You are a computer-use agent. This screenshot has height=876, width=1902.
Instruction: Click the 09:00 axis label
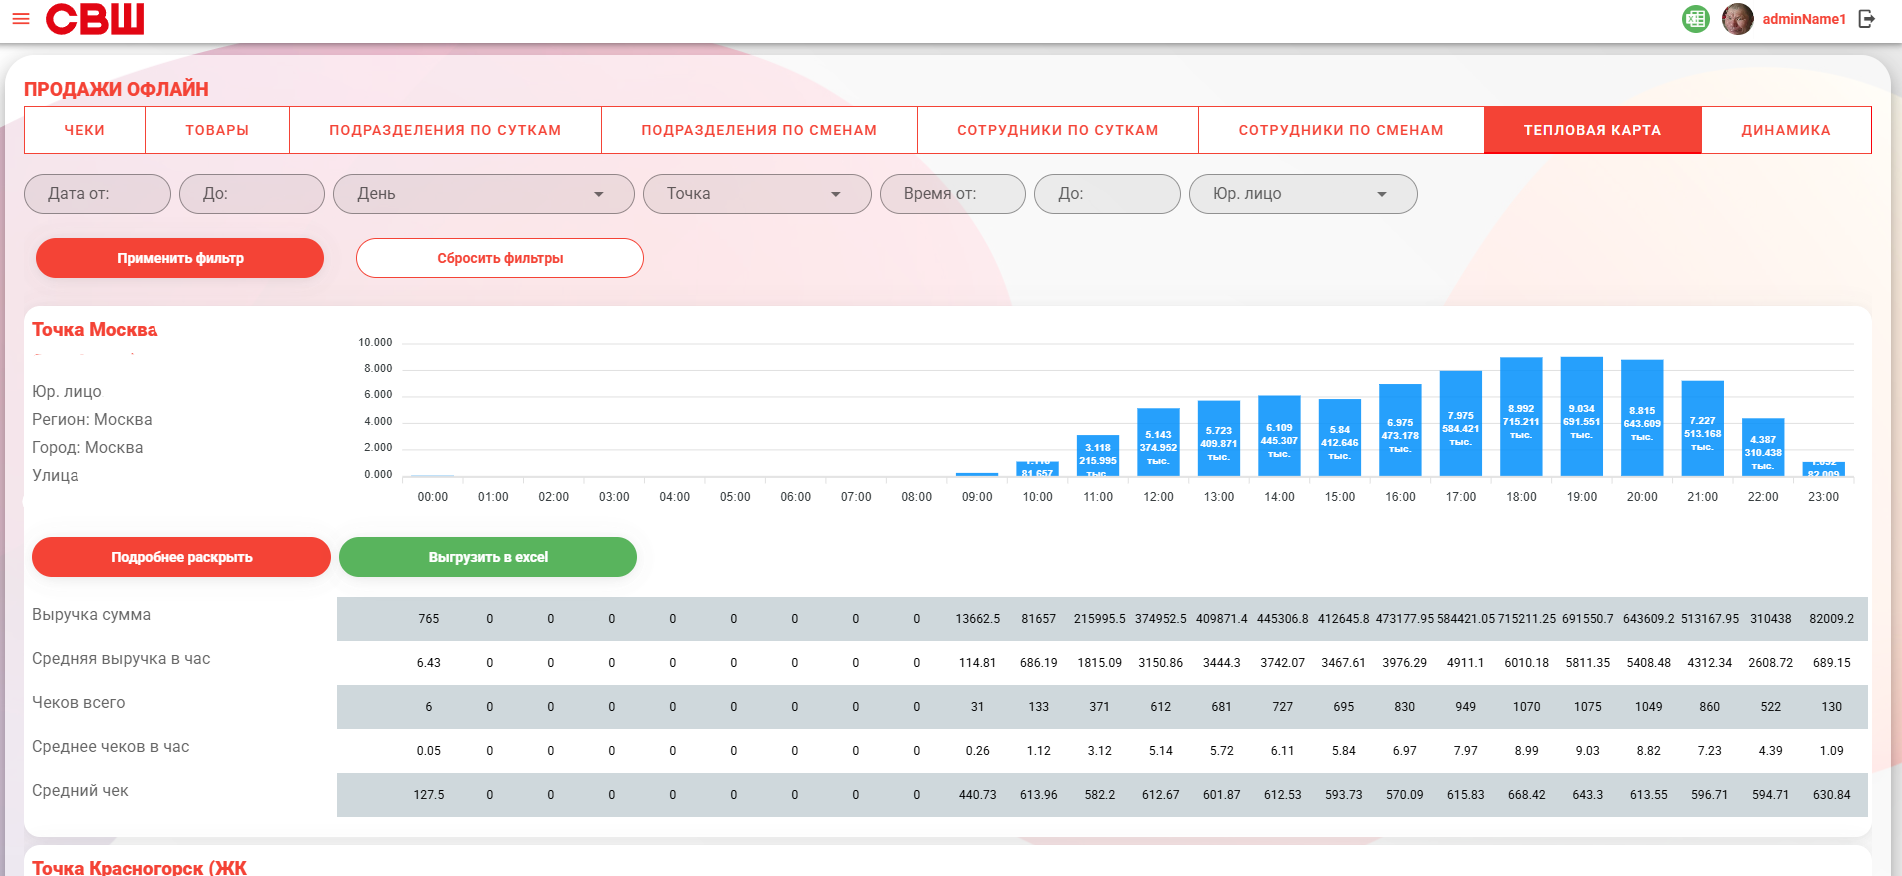tap(977, 497)
